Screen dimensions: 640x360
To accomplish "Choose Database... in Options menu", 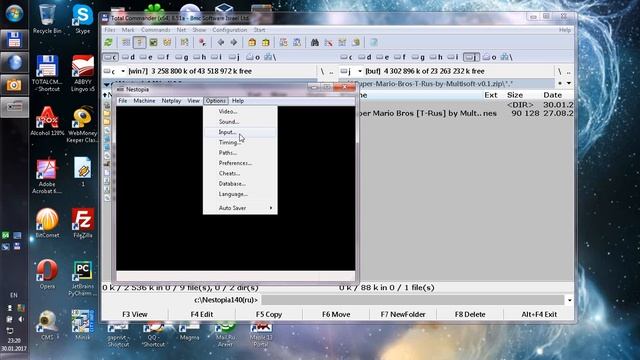I will (240, 184).
